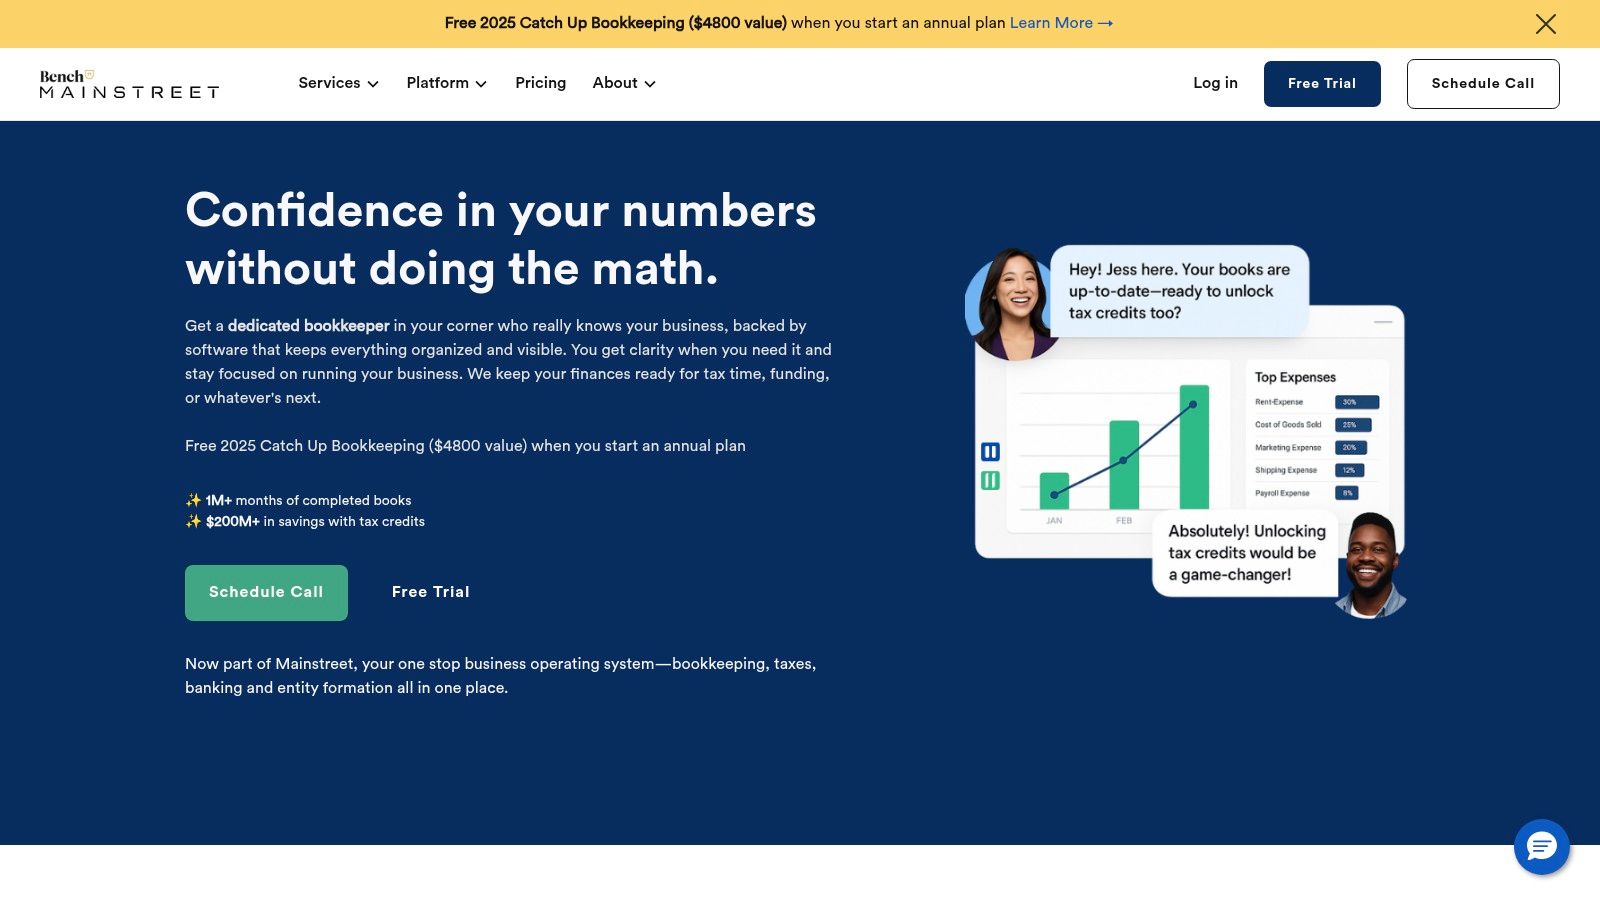The image size is (1600, 900).
Task: Click the sparkle icon beside 1M+ months
Action: point(193,500)
